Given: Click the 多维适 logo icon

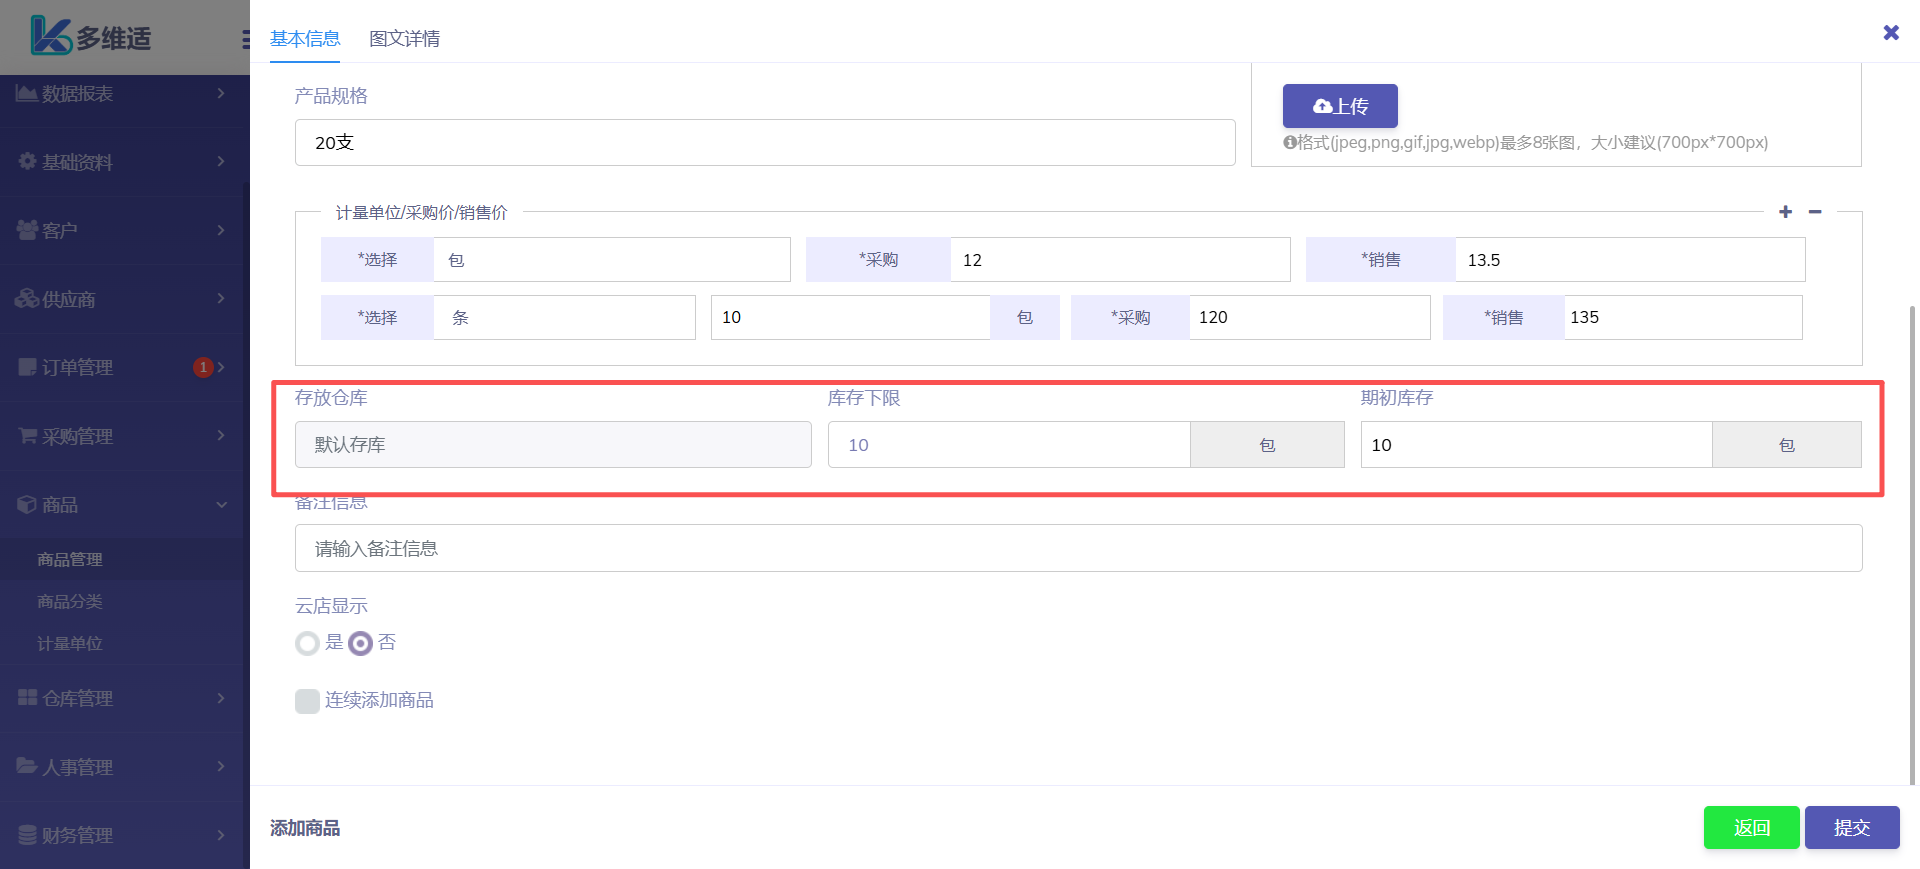Looking at the screenshot, I should (x=50, y=36).
